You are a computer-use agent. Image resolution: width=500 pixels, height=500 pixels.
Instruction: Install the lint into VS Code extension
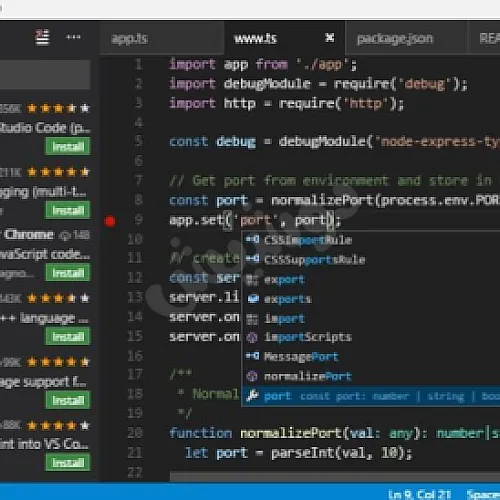coord(68,463)
